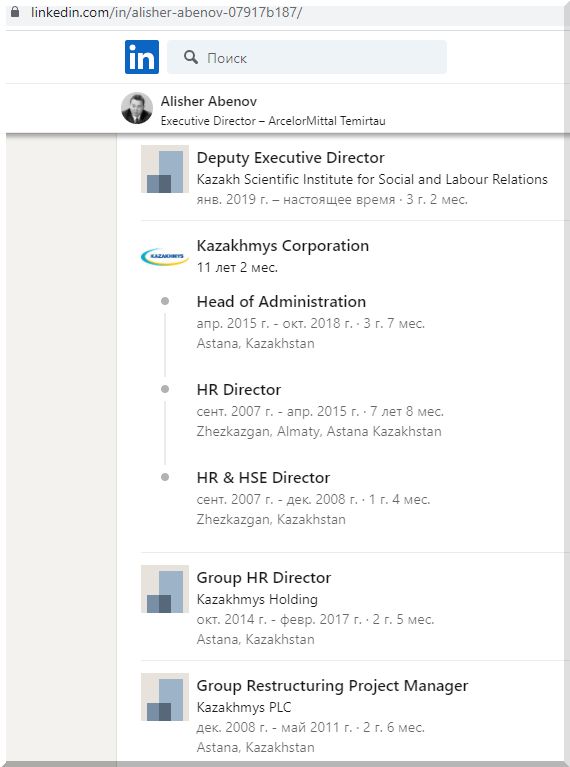Open the Kazakhmys Corporation company link
This screenshot has height=767, width=570.
tap(283, 246)
